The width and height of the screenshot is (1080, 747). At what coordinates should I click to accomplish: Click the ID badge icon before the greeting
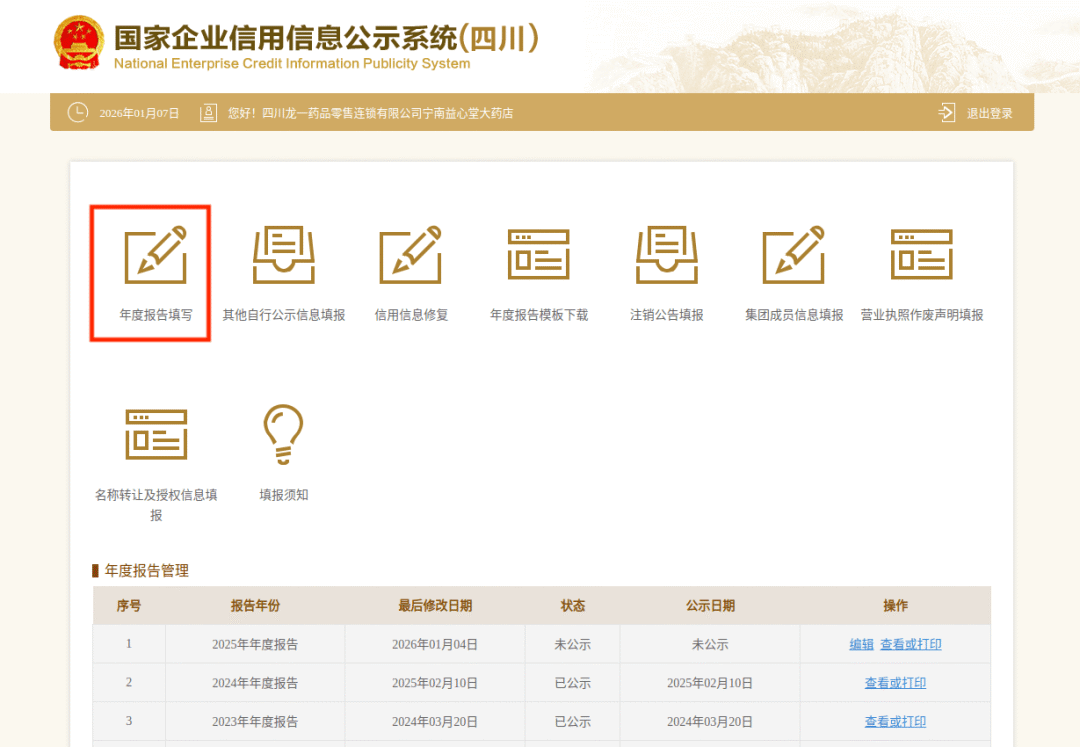(x=208, y=113)
